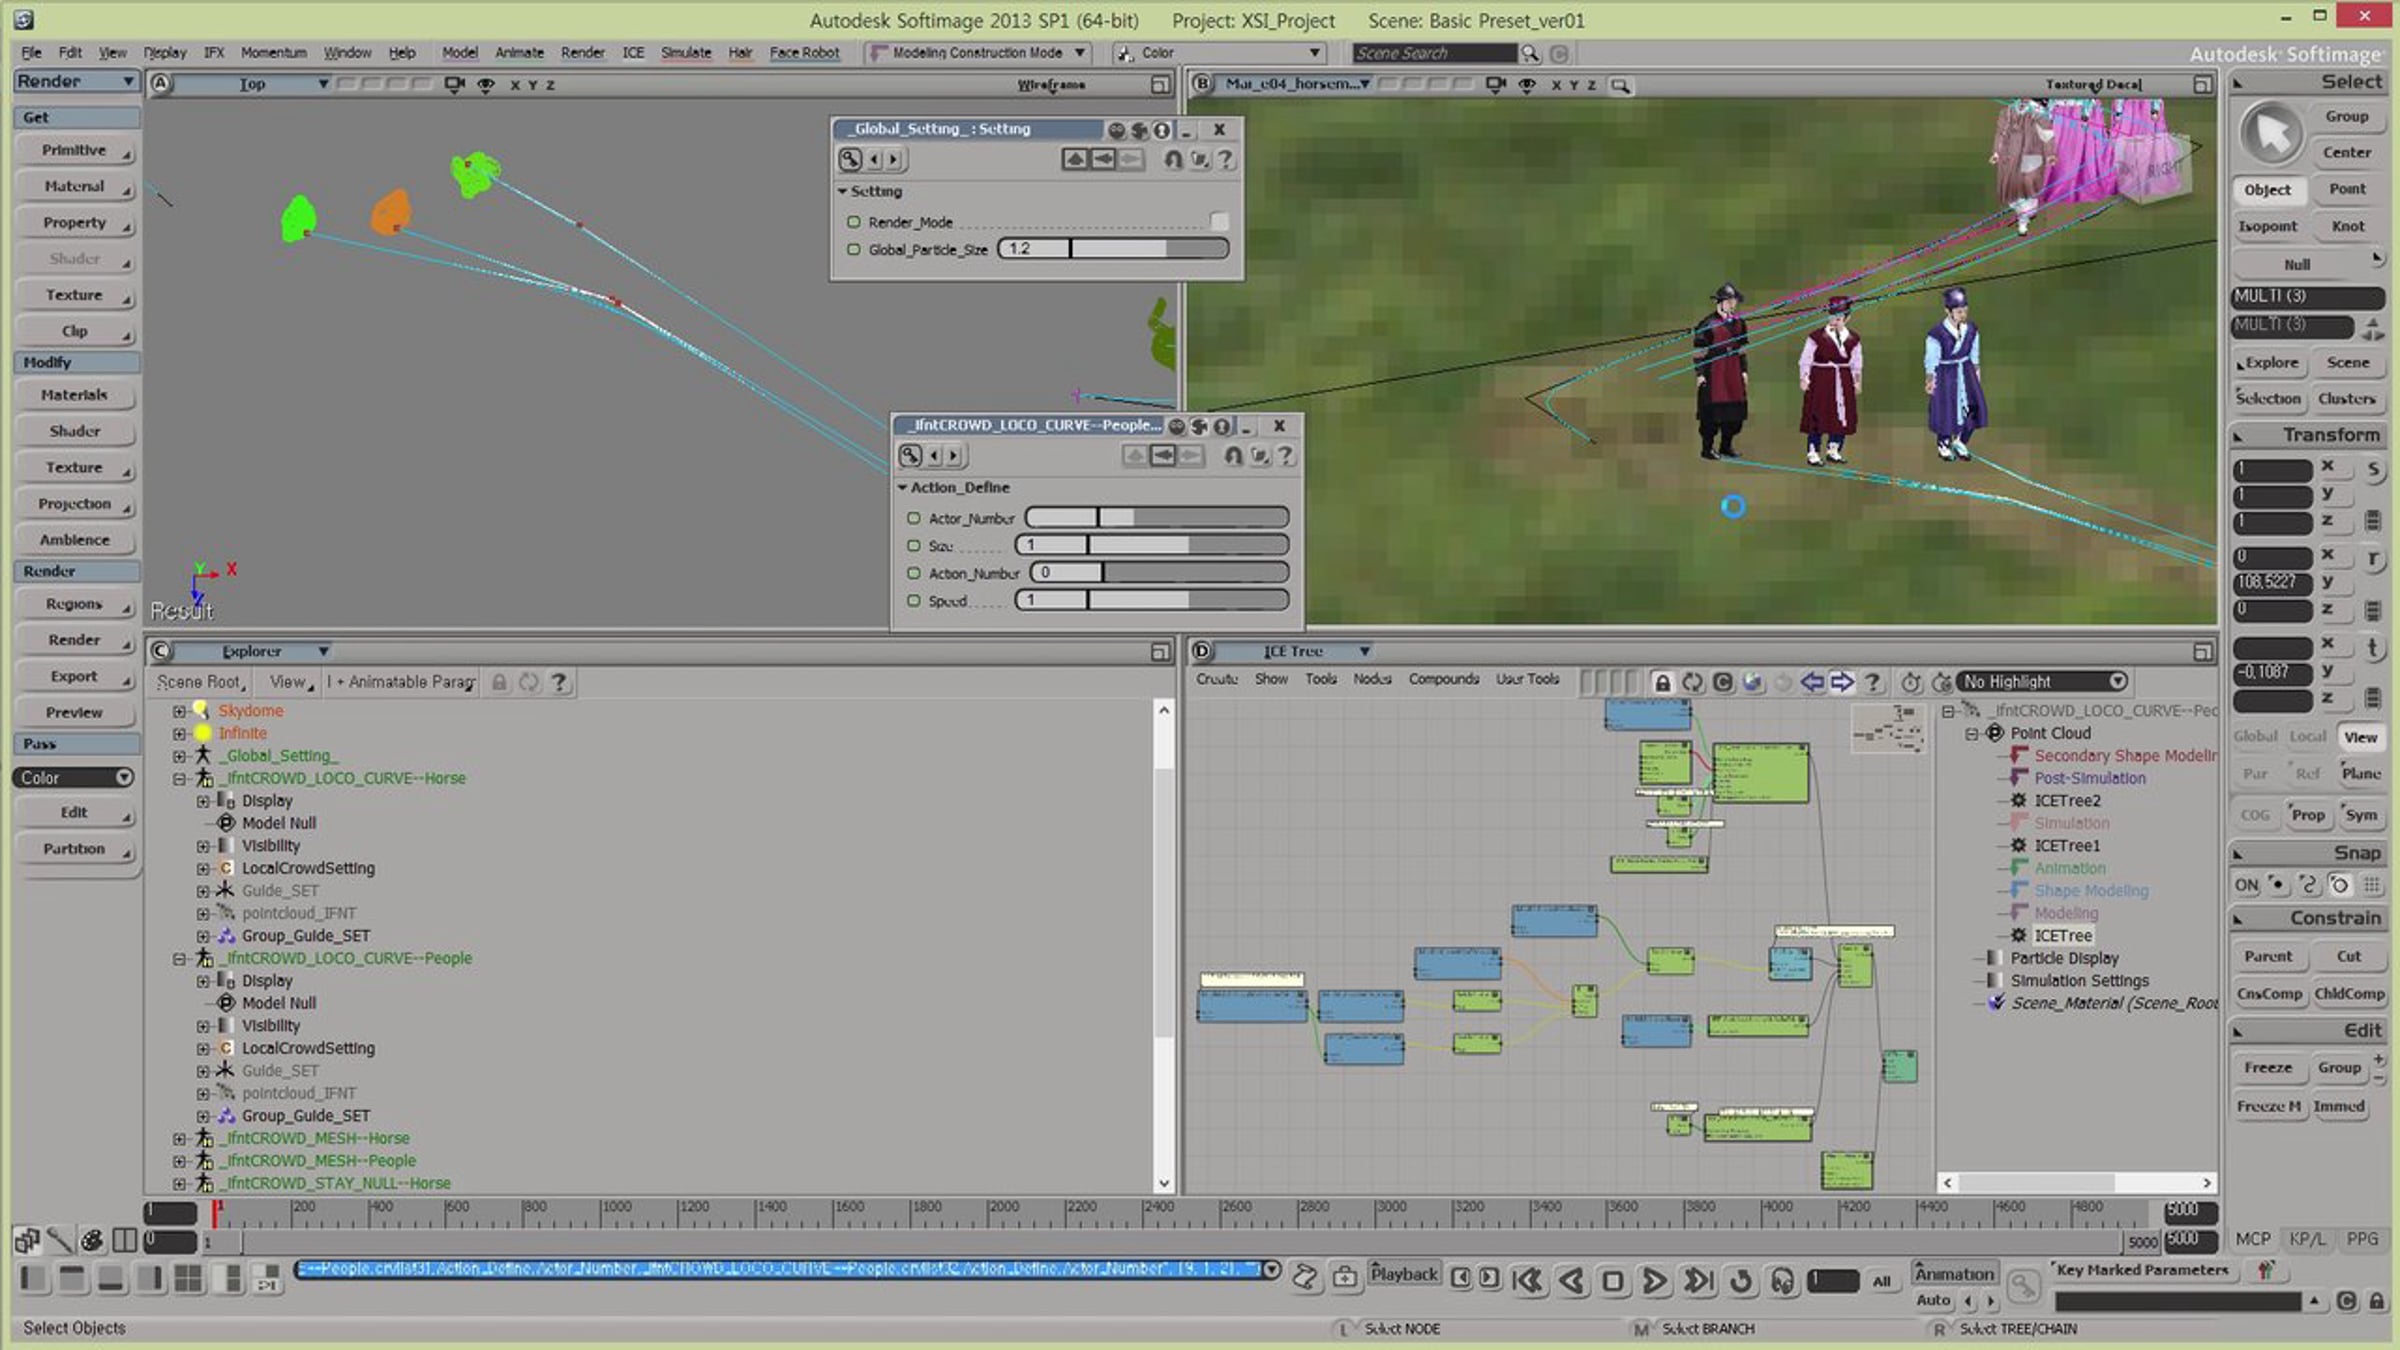Click the zoom magnifier icon in viewport B header

(x=1620, y=85)
